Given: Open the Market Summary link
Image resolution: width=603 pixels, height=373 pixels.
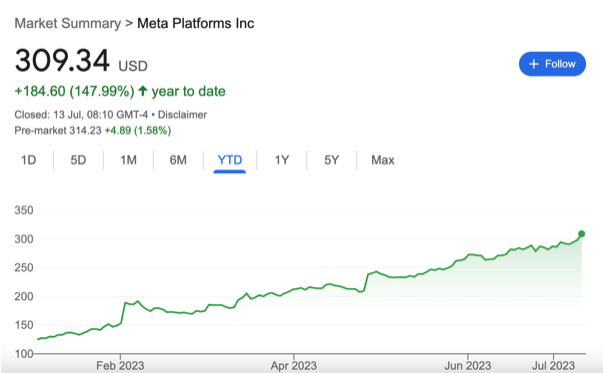Looking at the screenshot, I should 68,23.
